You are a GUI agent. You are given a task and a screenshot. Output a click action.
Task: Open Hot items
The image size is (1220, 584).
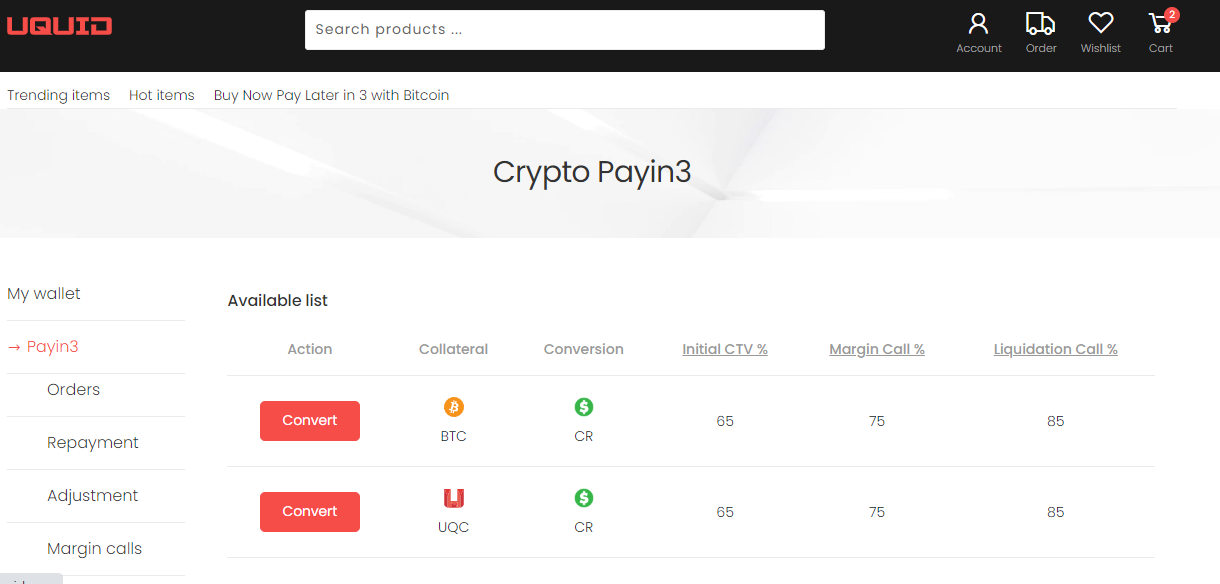(x=162, y=95)
